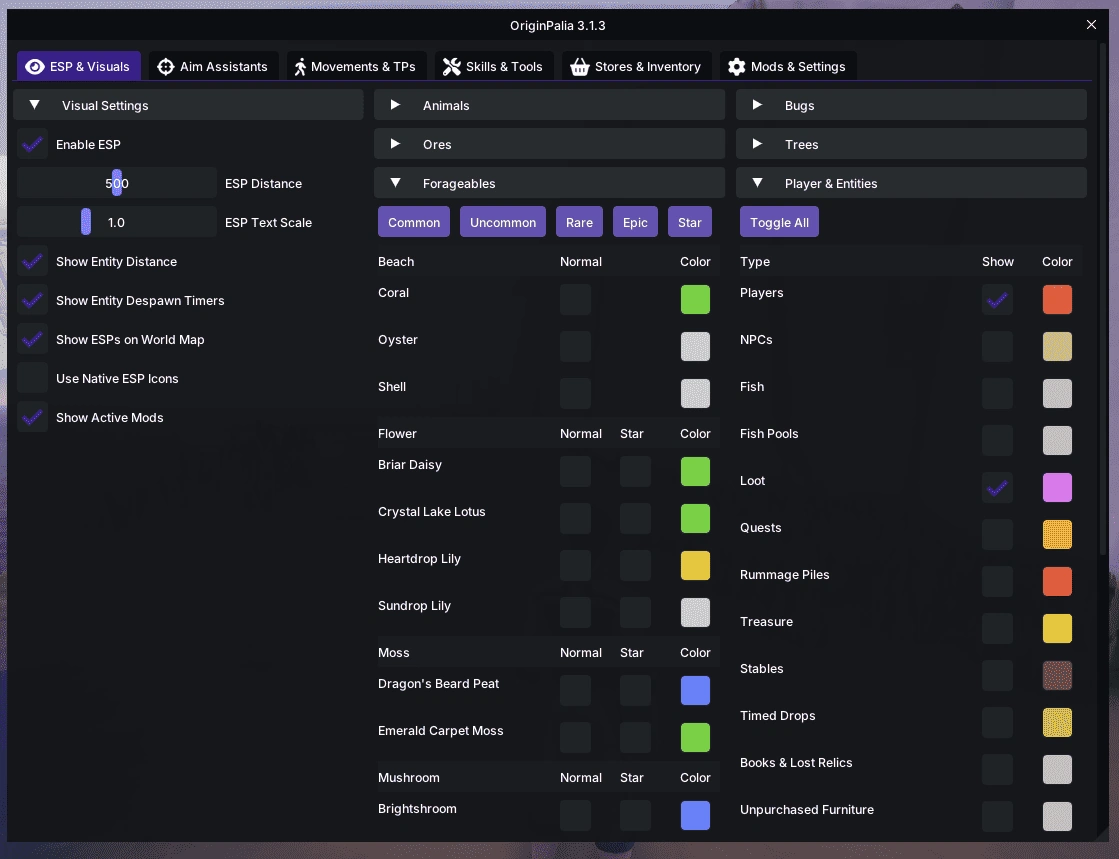Click the Star forageables button
The image size is (1119, 859).
pos(689,222)
